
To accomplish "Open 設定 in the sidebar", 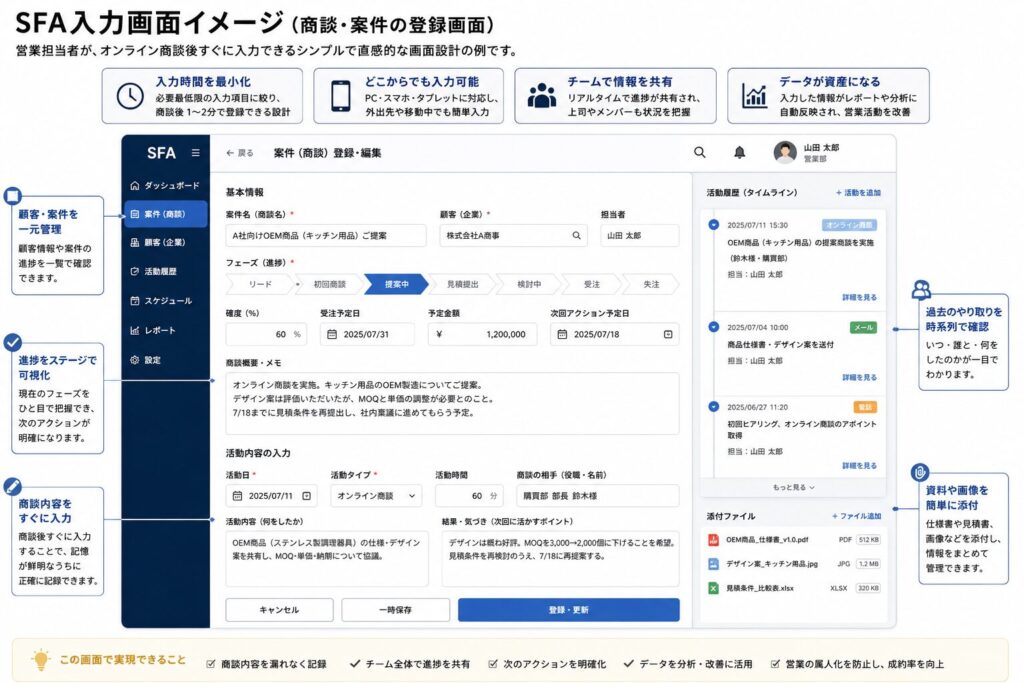I will click(x=165, y=360).
